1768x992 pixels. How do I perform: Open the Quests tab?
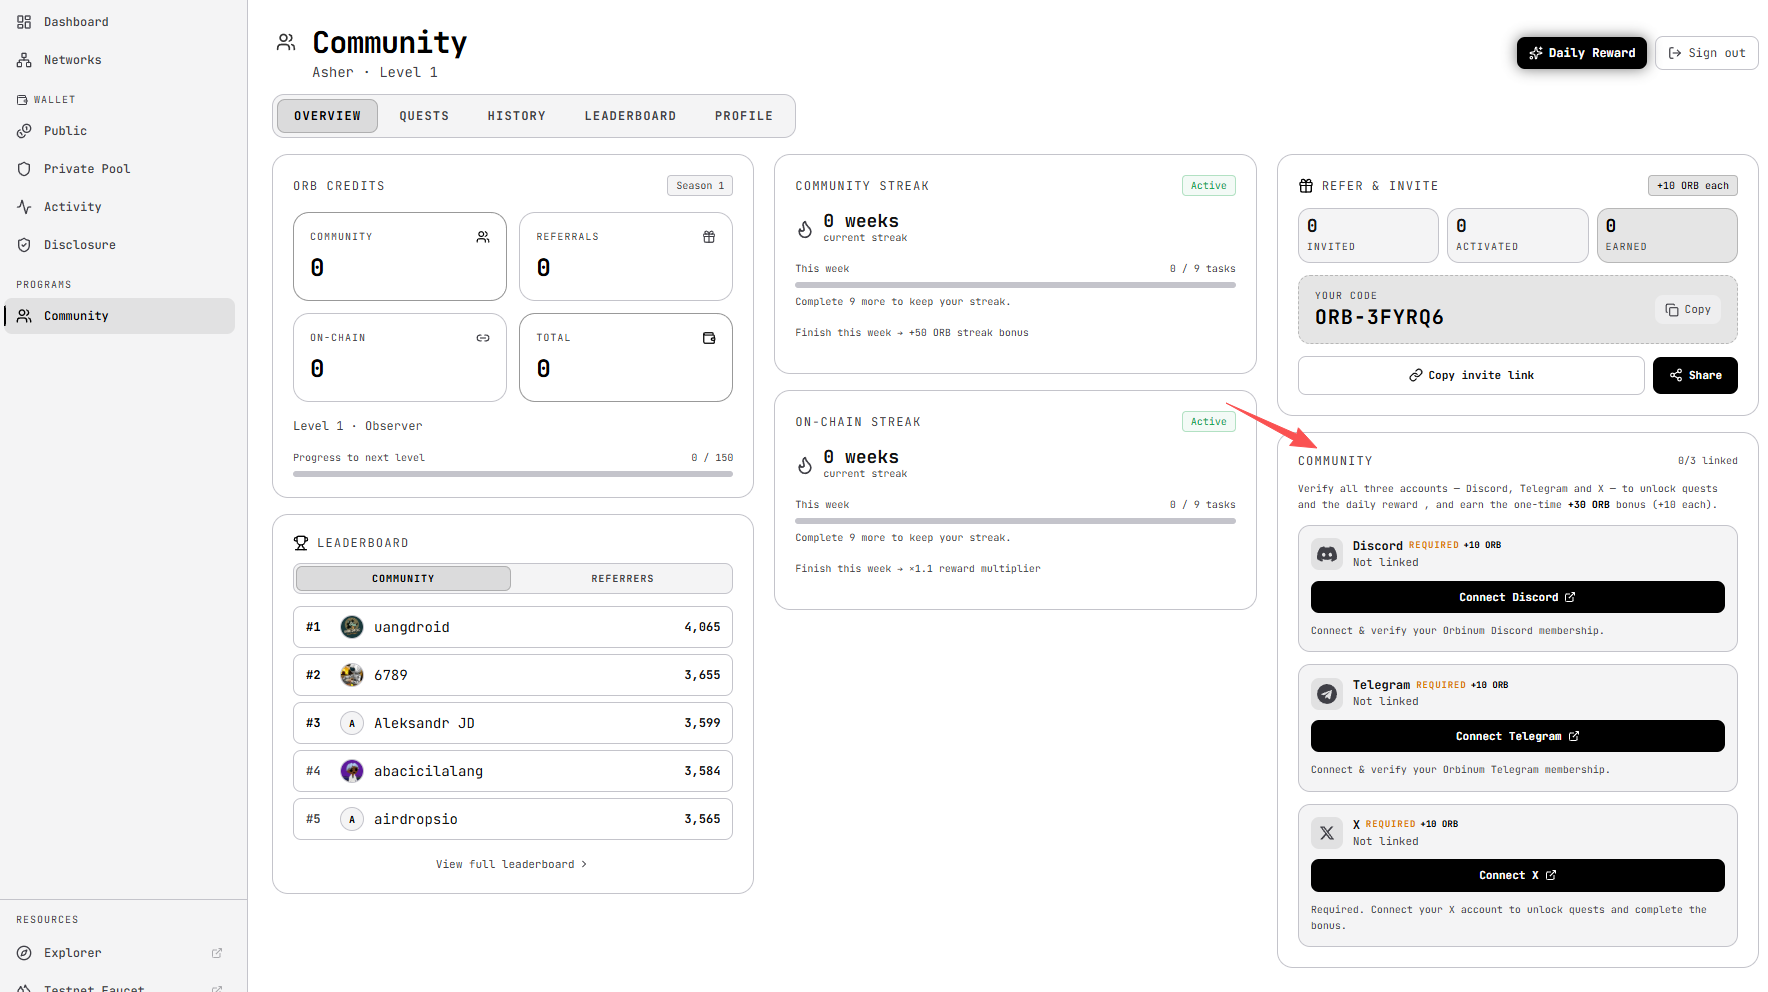[x=424, y=116]
